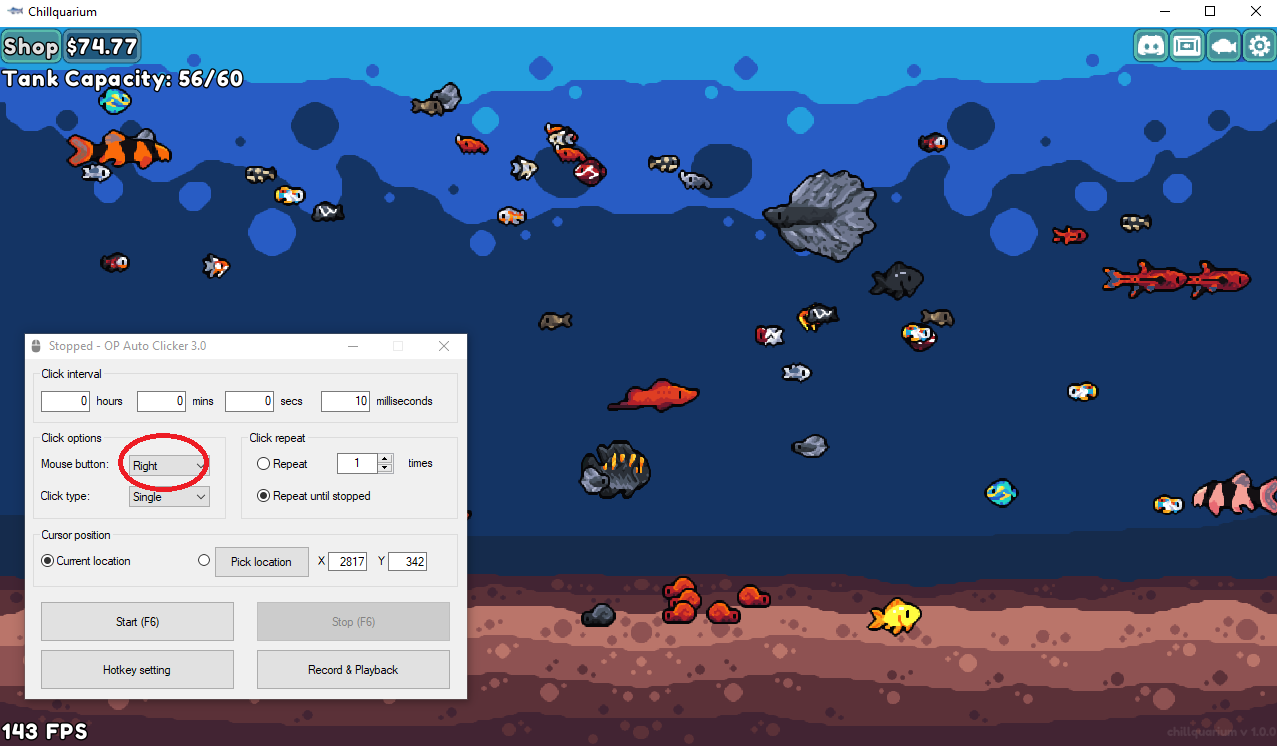Open the Shop menu
Screen dimensions: 1277x746
[31, 46]
